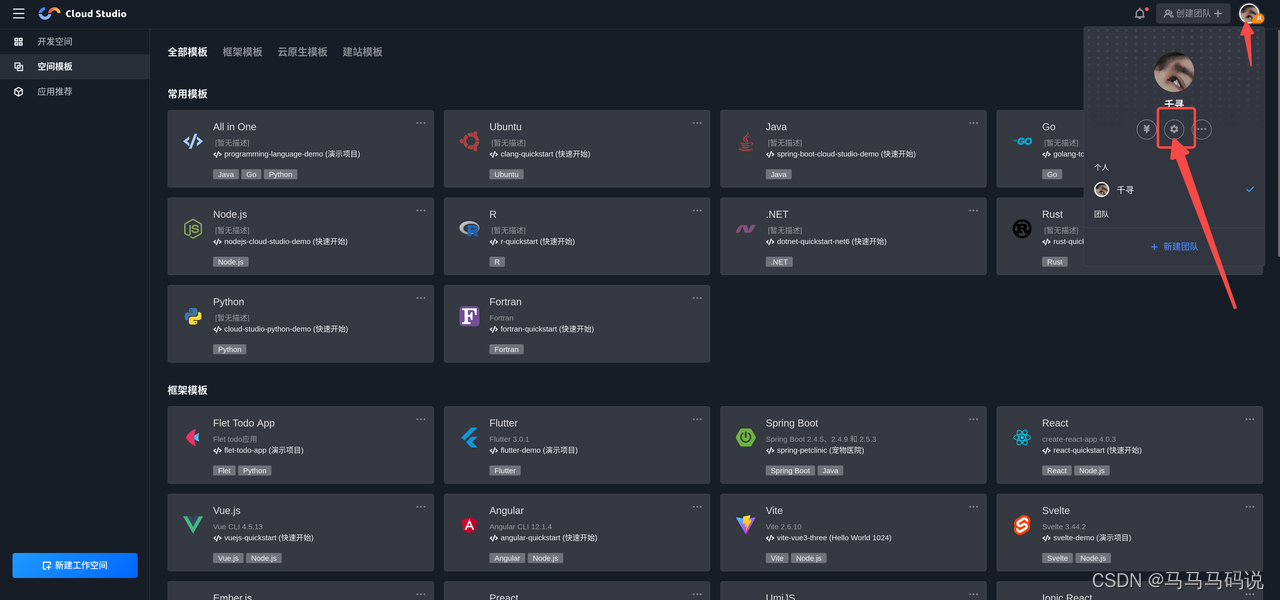Image resolution: width=1280 pixels, height=600 pixels.
Task: Click 新建团队 link in profile popup
Action: point(1174,246)
